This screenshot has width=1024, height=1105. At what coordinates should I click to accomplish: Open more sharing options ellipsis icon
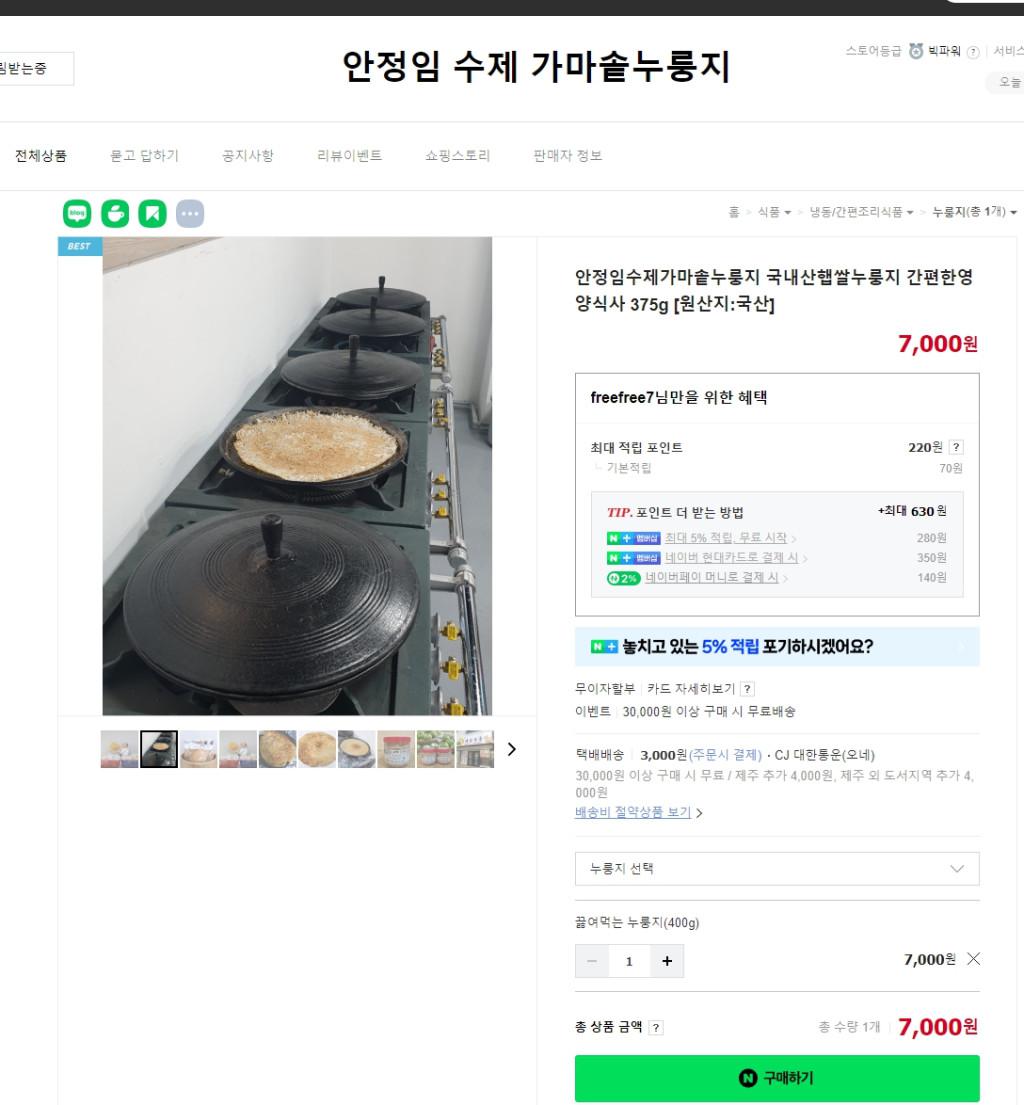190,213
